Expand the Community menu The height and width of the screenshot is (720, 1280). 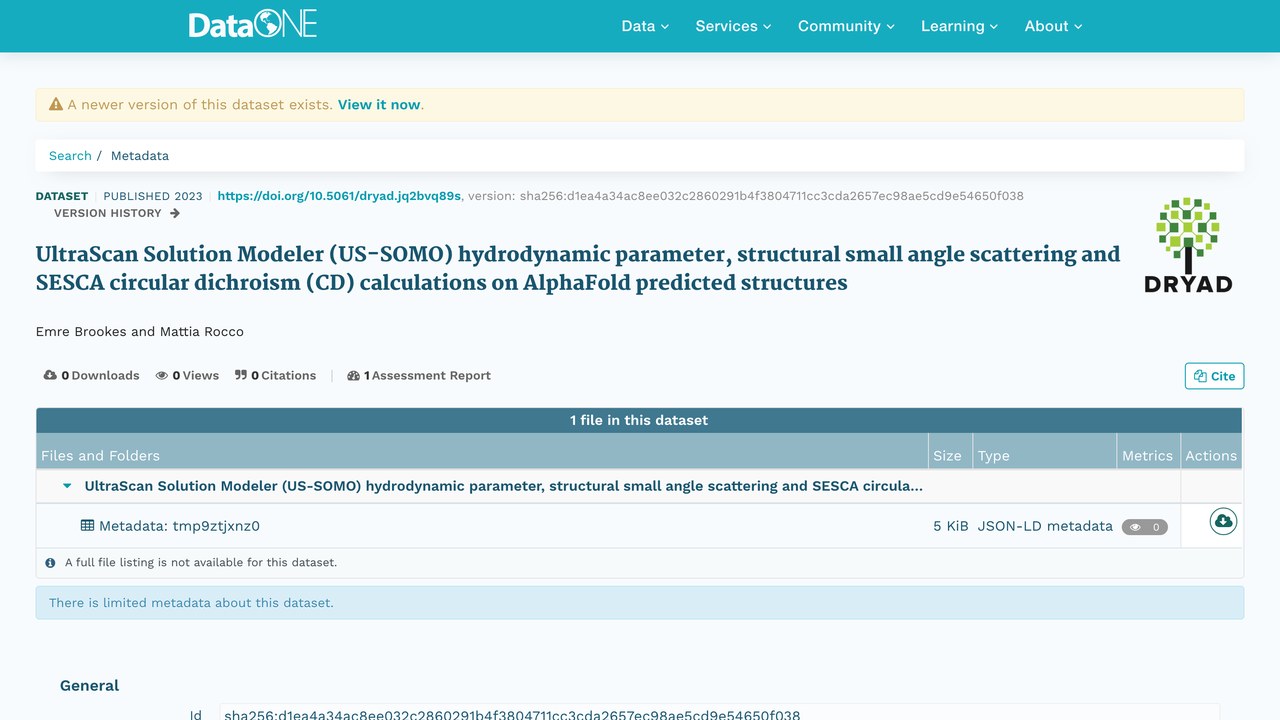click(x=846, y=26)
